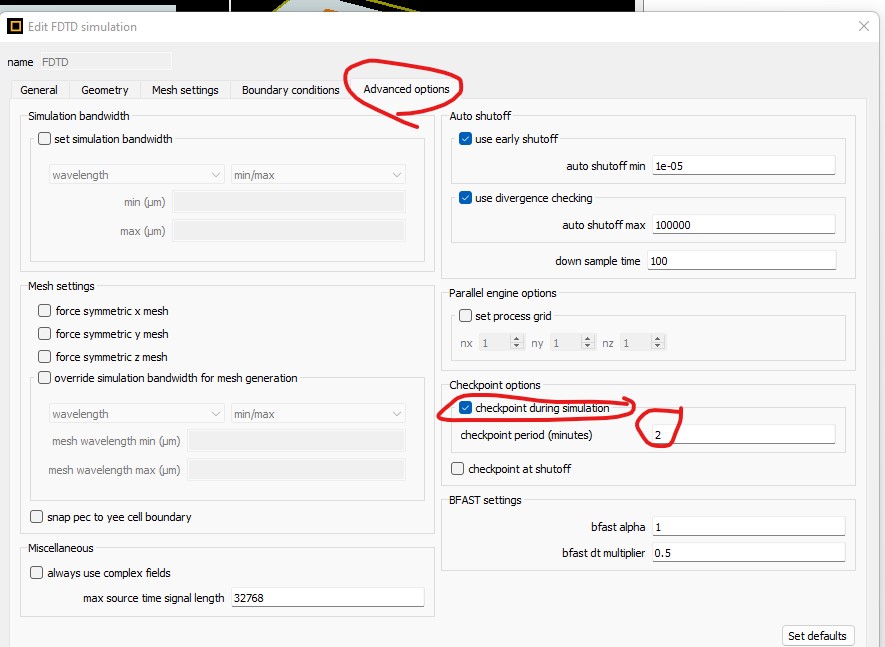This screenshot has width=885, height=647.
Task: Enable set simulation bandwidth checkbox
Action: 44,139
